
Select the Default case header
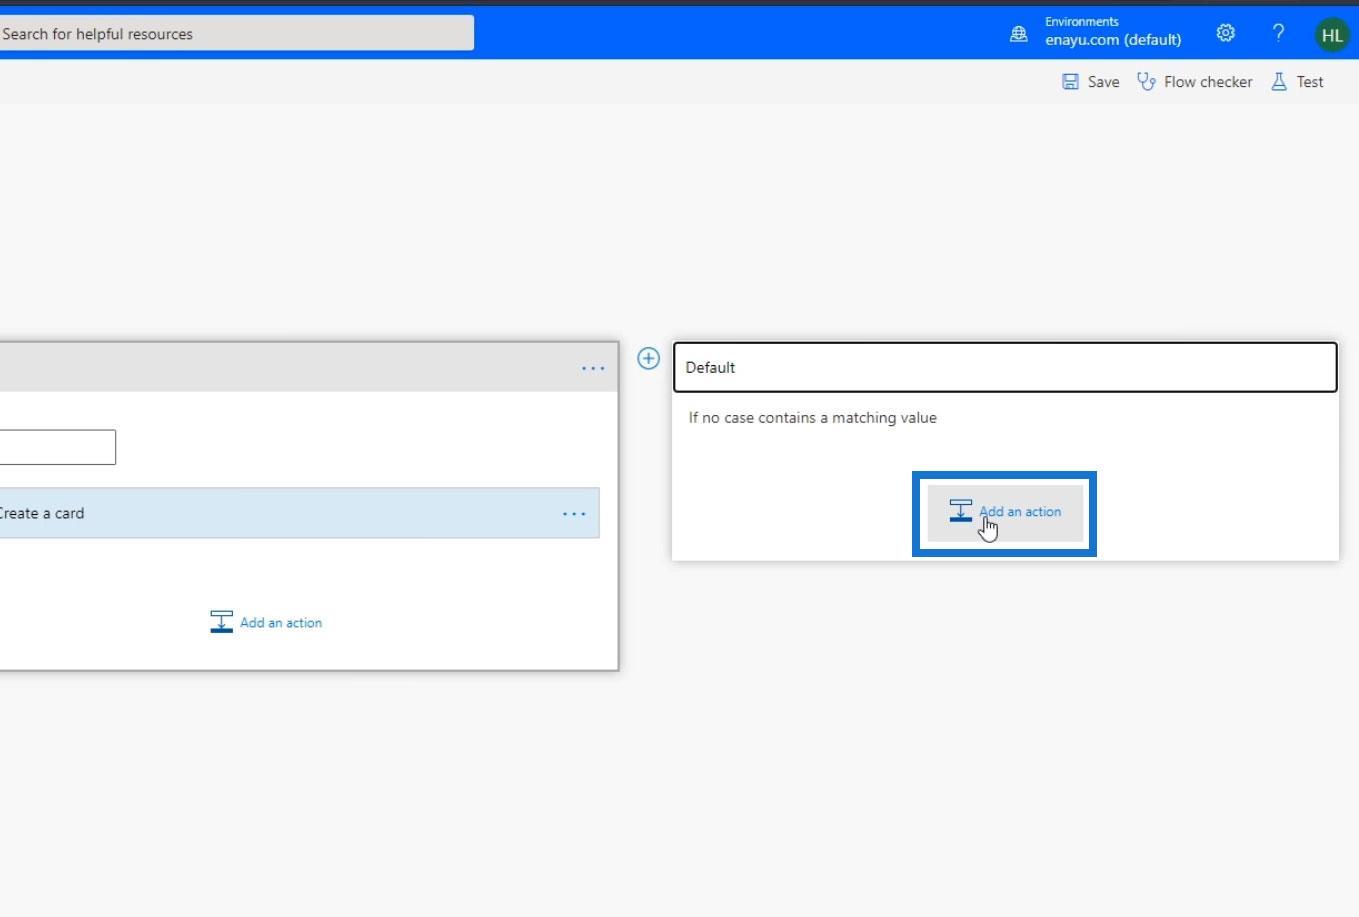point(1005,367)
